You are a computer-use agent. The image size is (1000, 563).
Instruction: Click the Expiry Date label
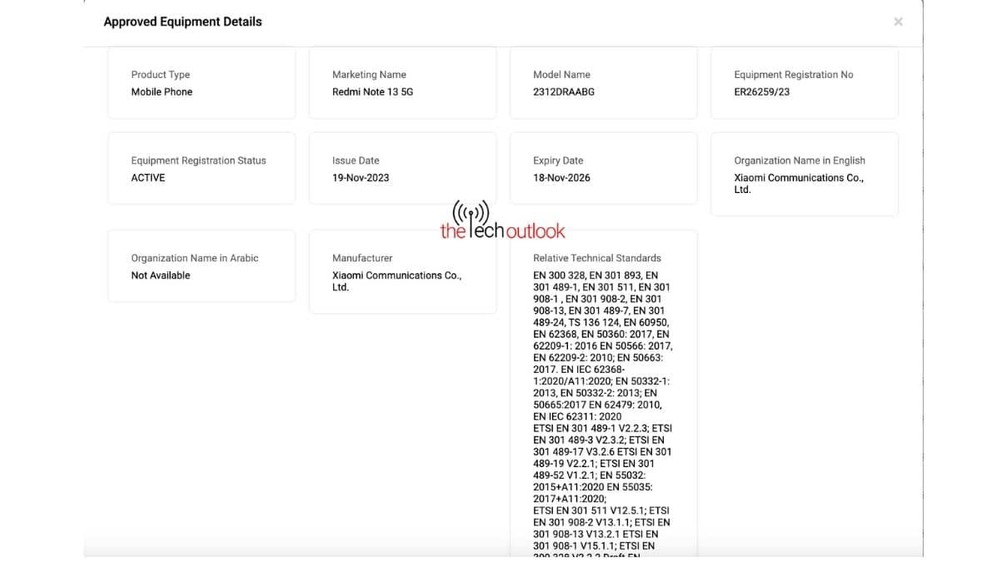pos(558,161)
